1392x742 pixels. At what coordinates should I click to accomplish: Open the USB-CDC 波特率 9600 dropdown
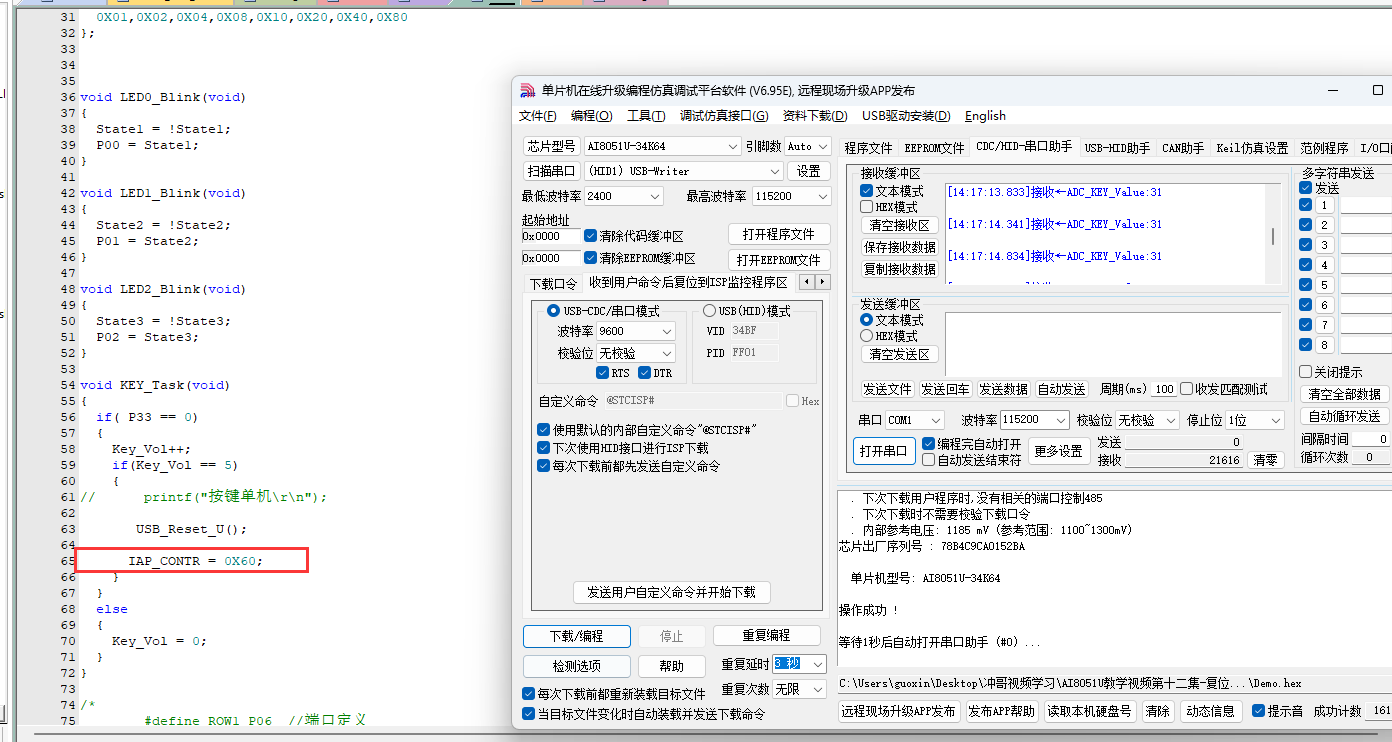tap(666, 331)
